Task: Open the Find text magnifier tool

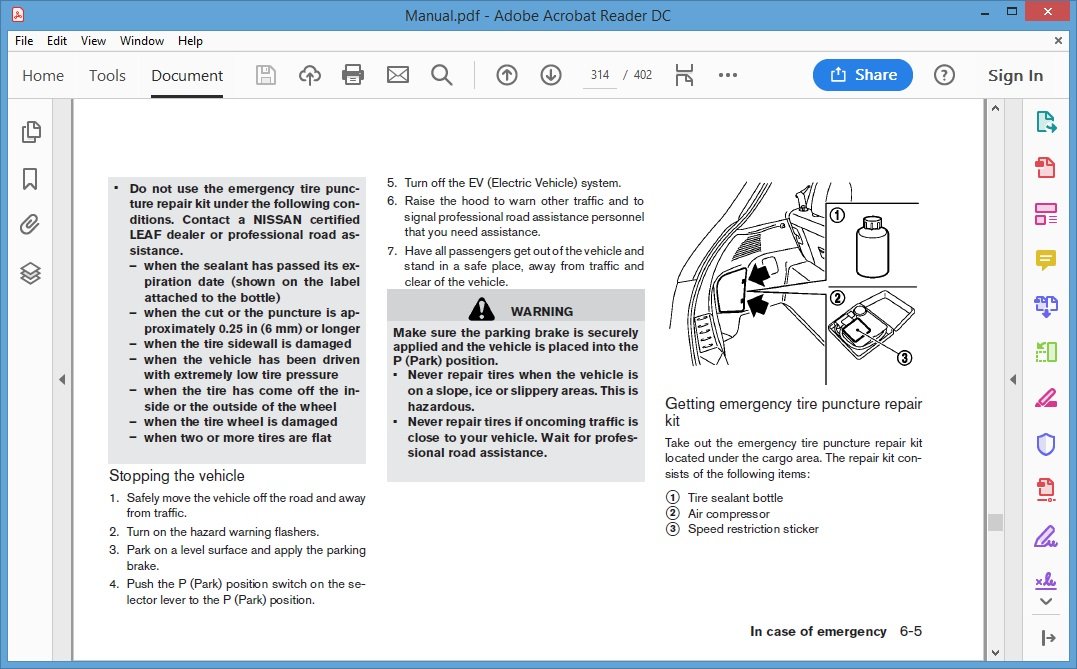Action: click(441, 75)
